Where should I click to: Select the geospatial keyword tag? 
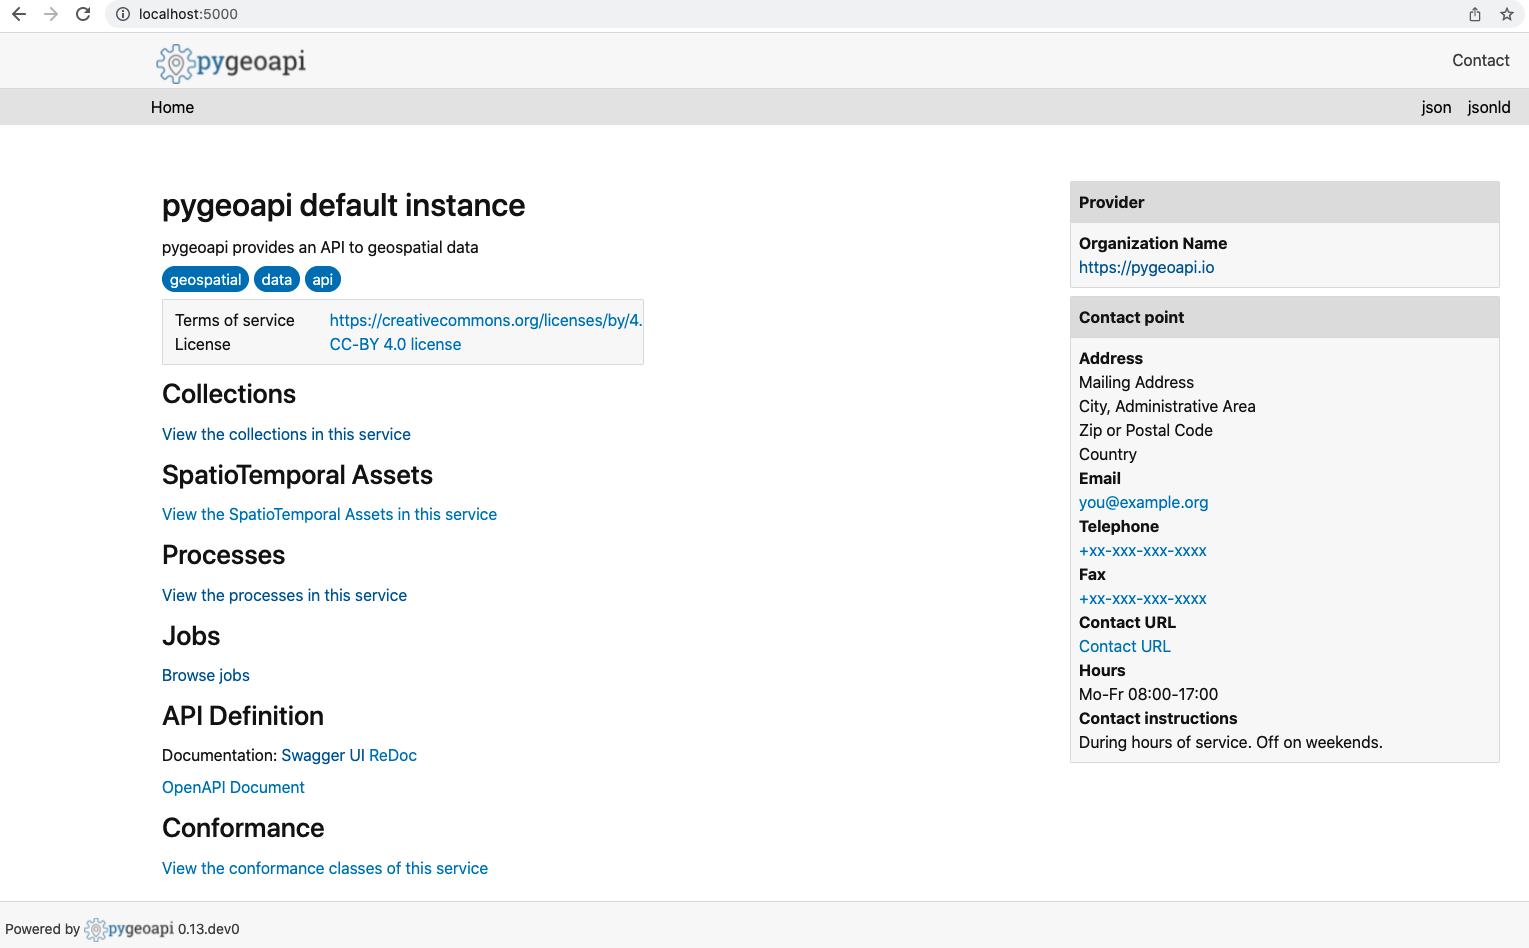point(205,280)
